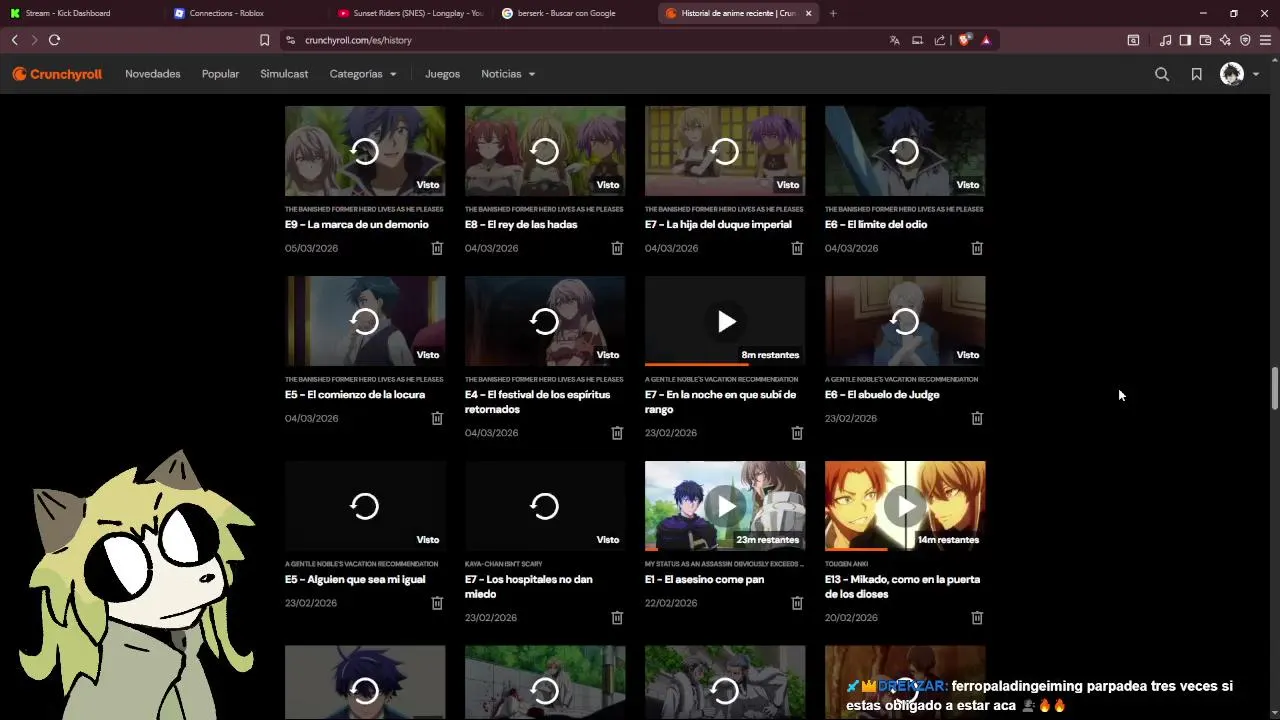
Task: Open Crunchyroll search
Action: (x=1162, y=74)
